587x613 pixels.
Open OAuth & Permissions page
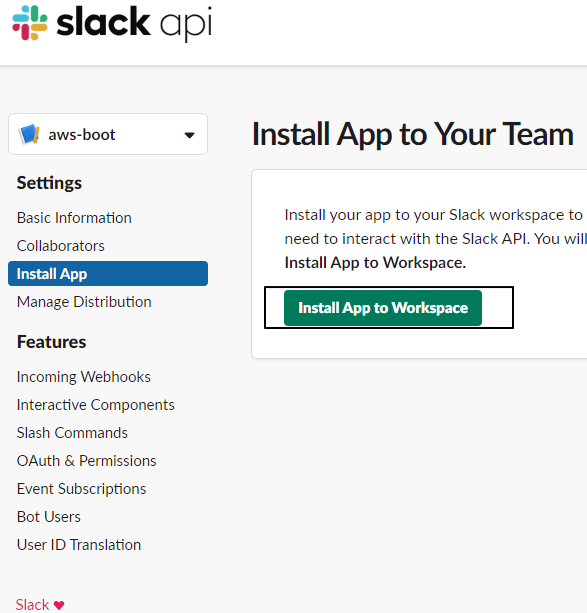[86, 461]
